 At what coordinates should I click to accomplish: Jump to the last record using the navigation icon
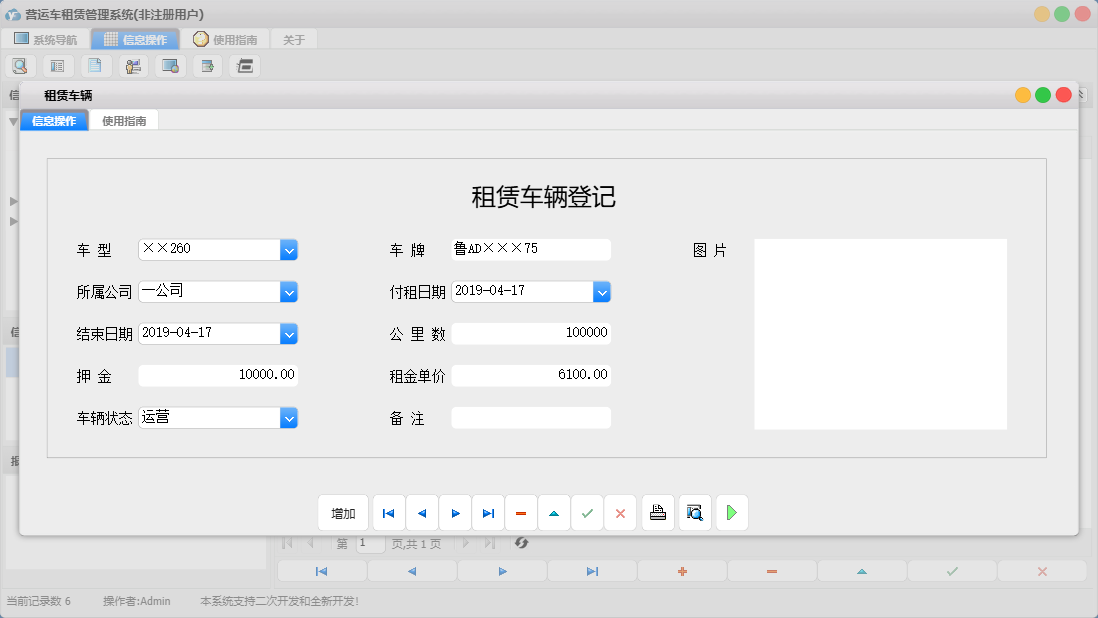pos(488,512)
